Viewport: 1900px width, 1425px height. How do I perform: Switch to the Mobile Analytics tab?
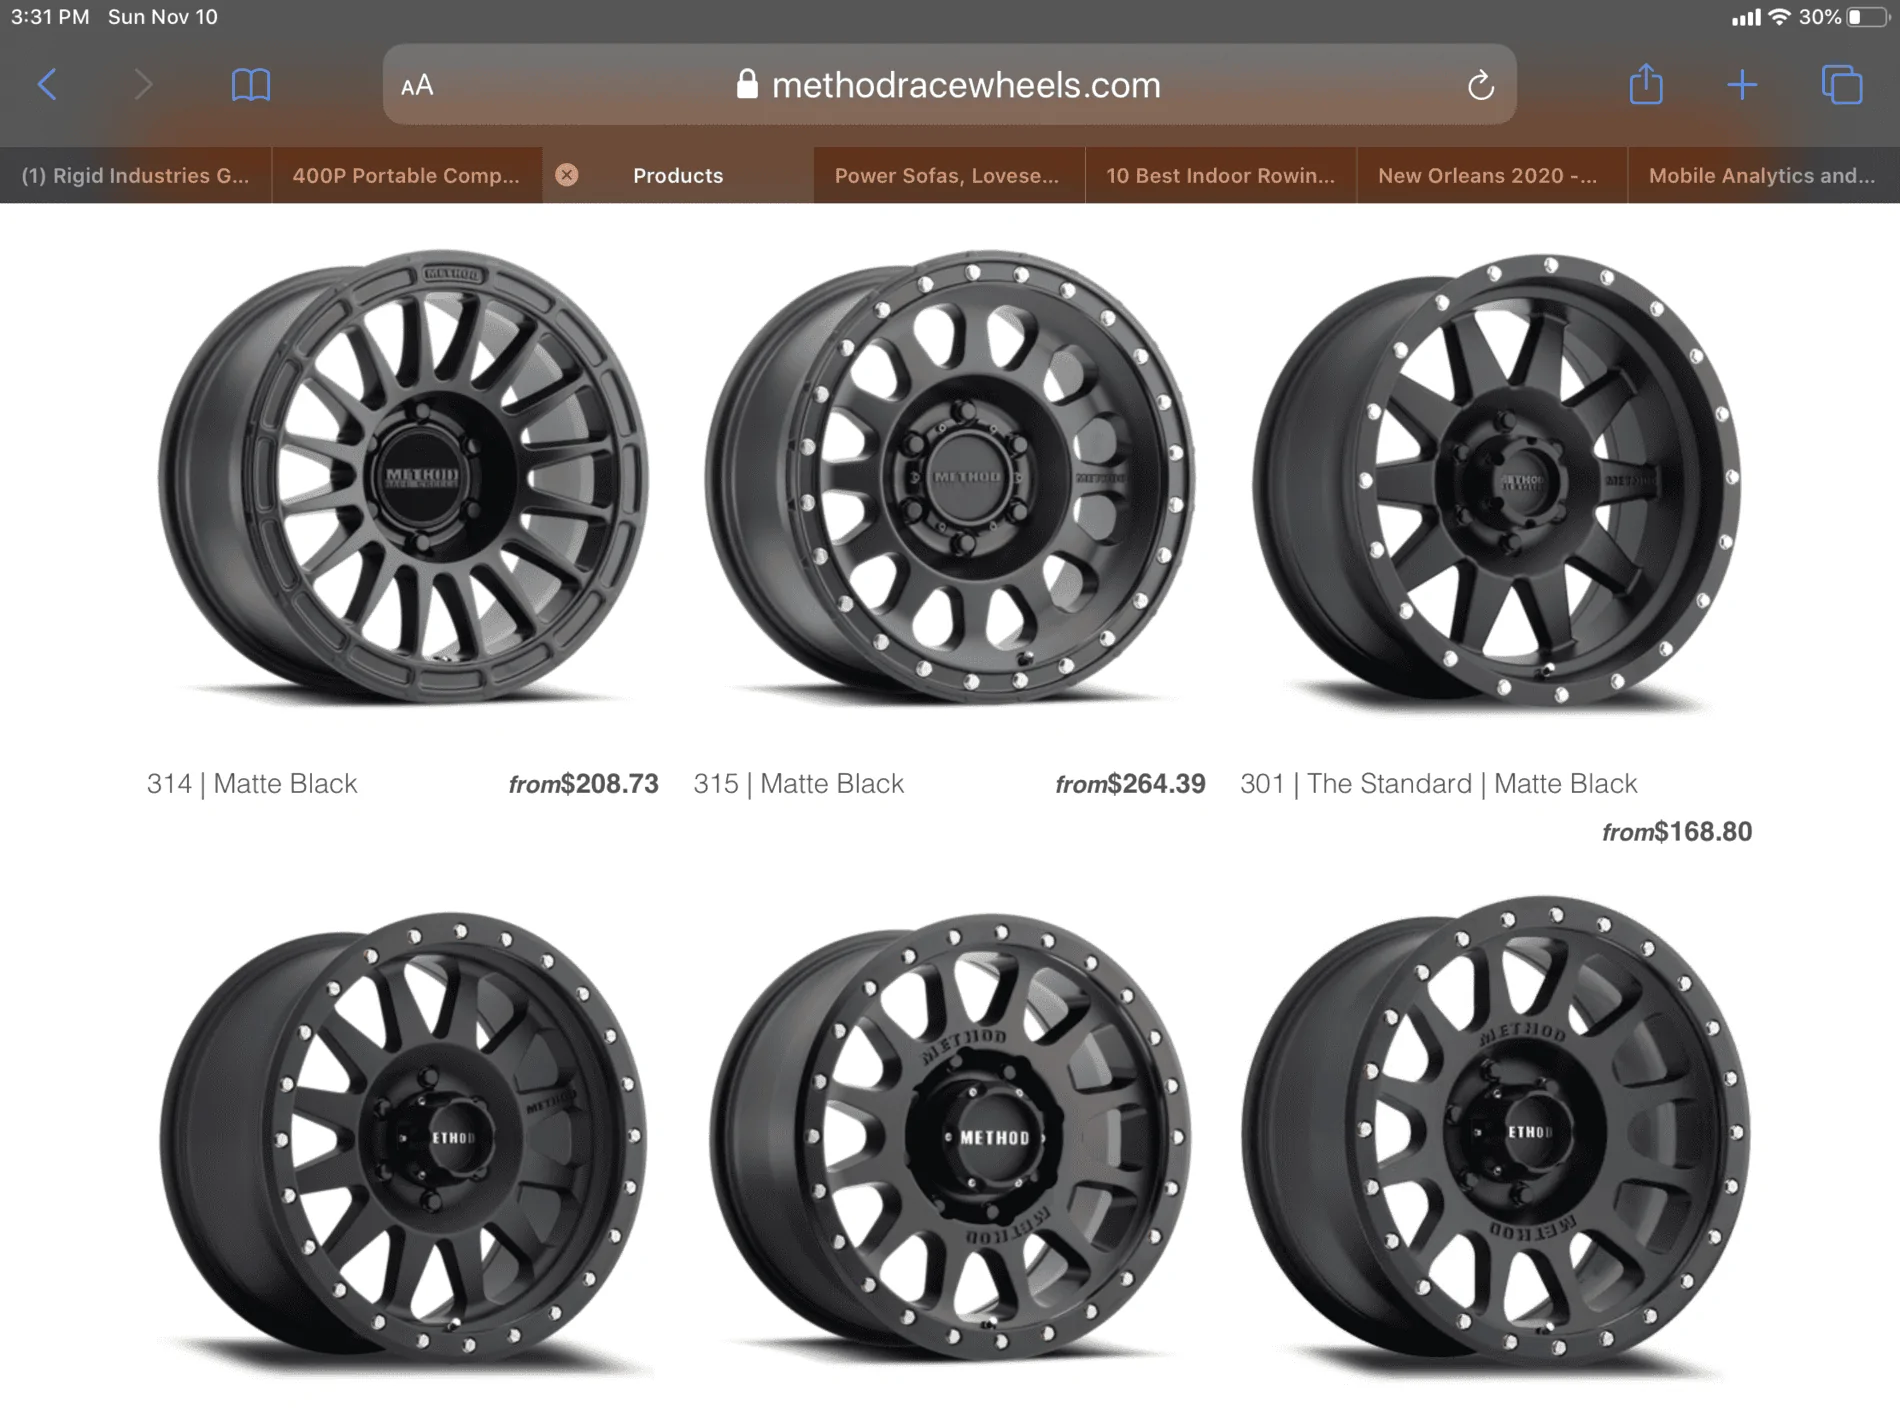tap(1762, 175)
